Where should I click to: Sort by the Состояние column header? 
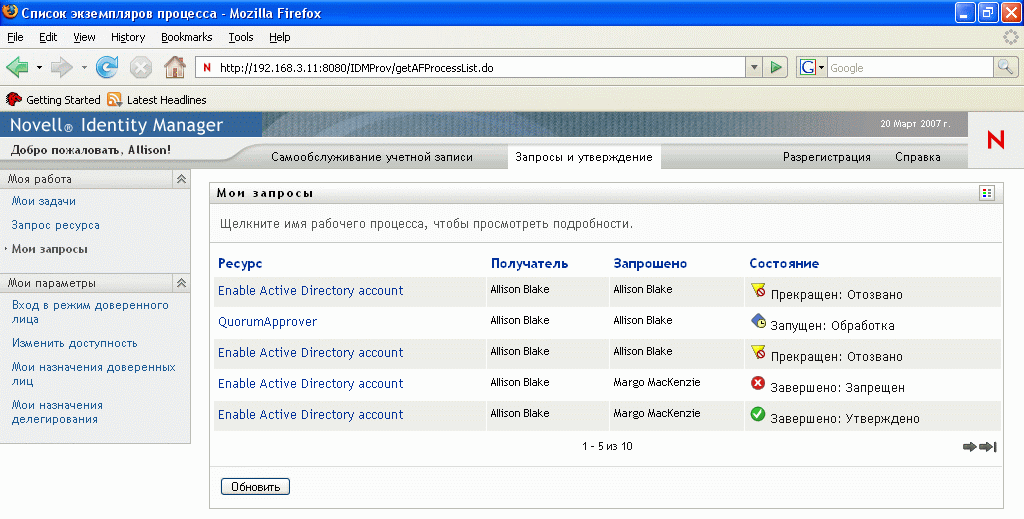pos(784,264)
